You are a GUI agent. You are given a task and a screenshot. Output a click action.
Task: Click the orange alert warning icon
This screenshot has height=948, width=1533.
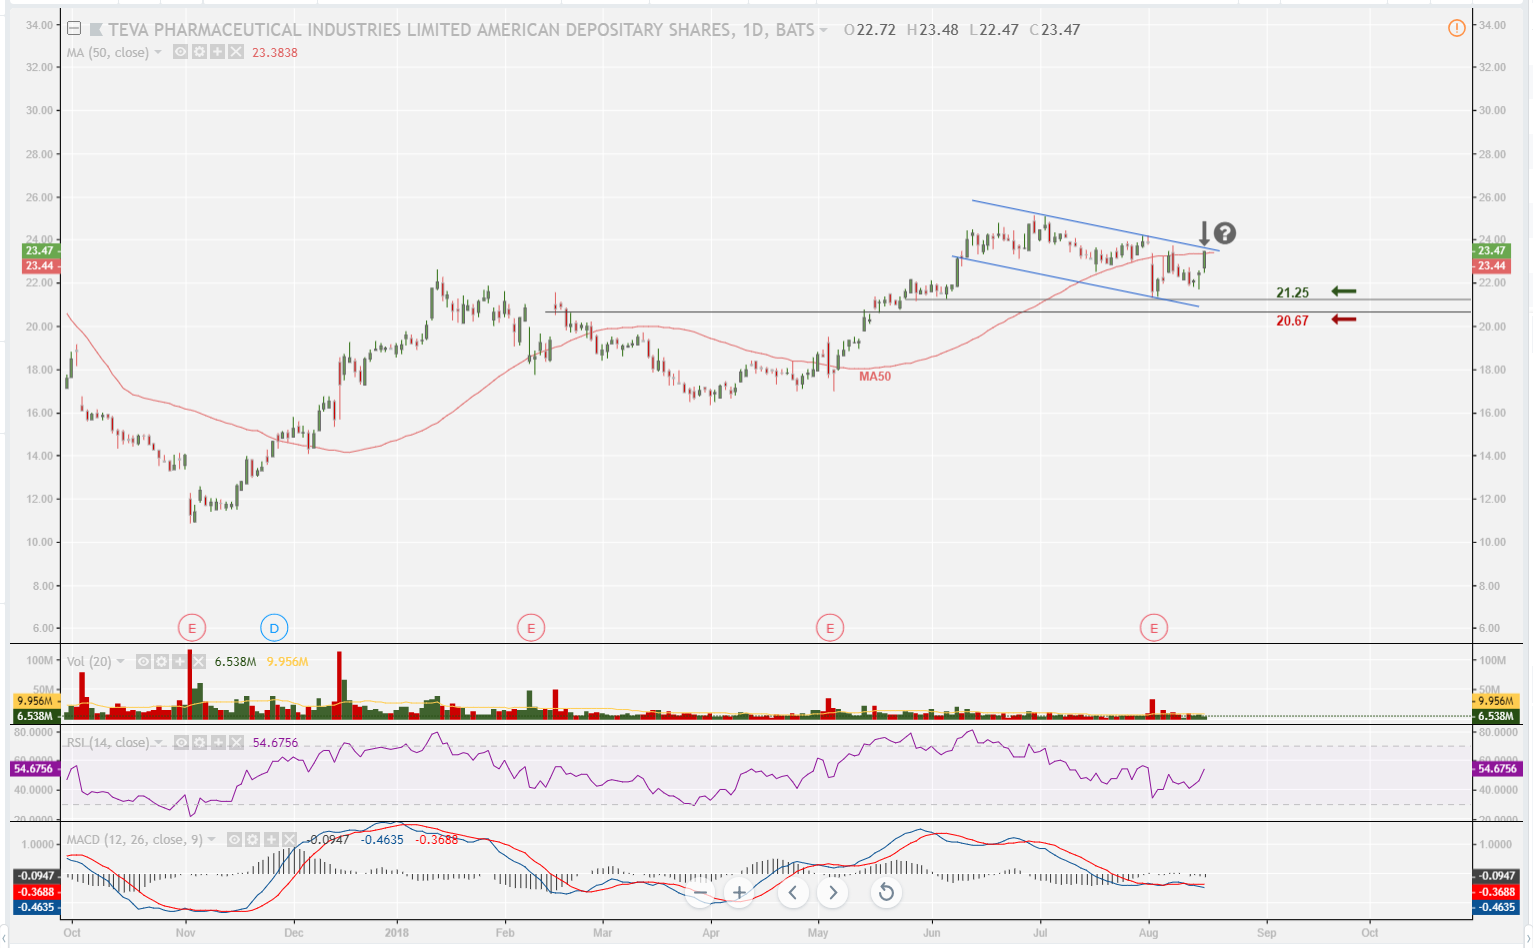1456,28
